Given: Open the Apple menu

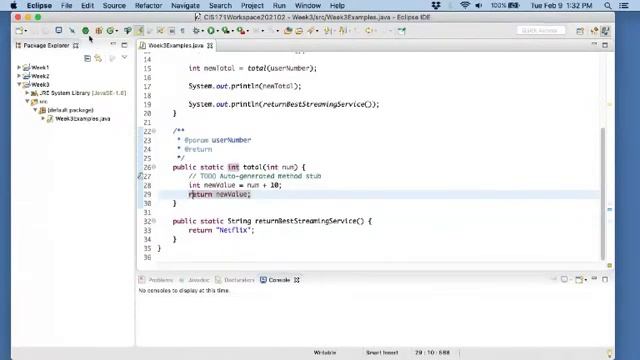Looking at the screenshot, I should click(x=13, y=6).
